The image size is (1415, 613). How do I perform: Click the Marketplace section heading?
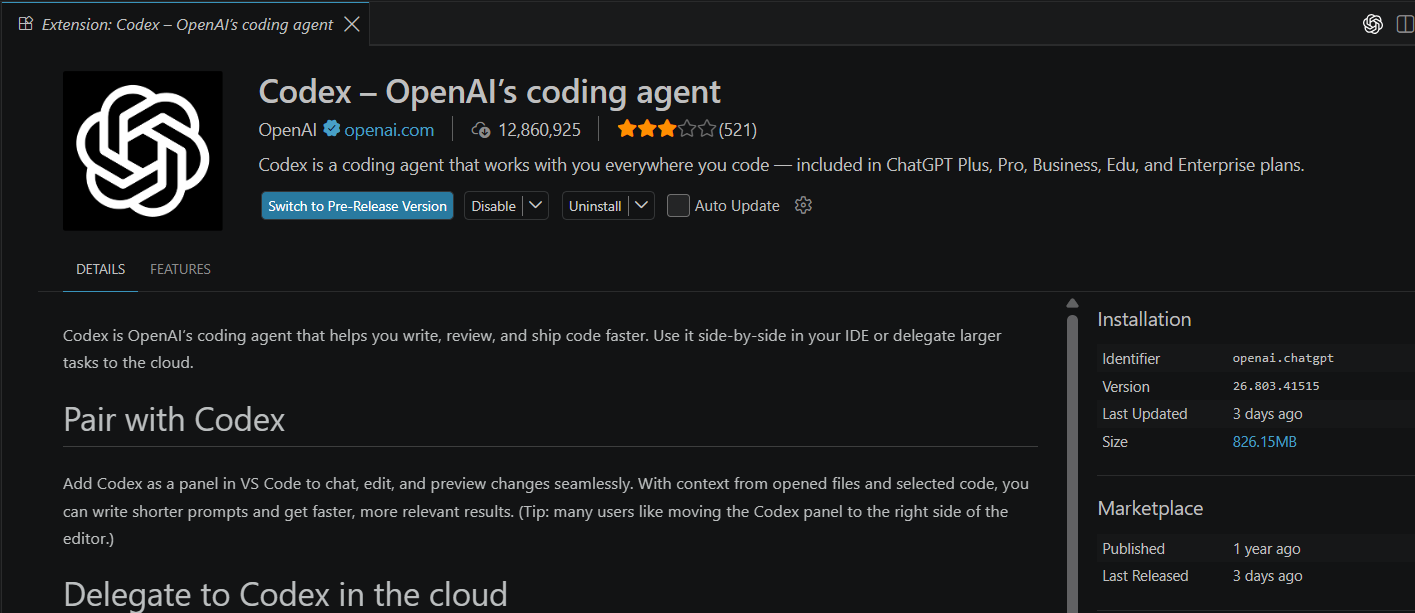1150,508
